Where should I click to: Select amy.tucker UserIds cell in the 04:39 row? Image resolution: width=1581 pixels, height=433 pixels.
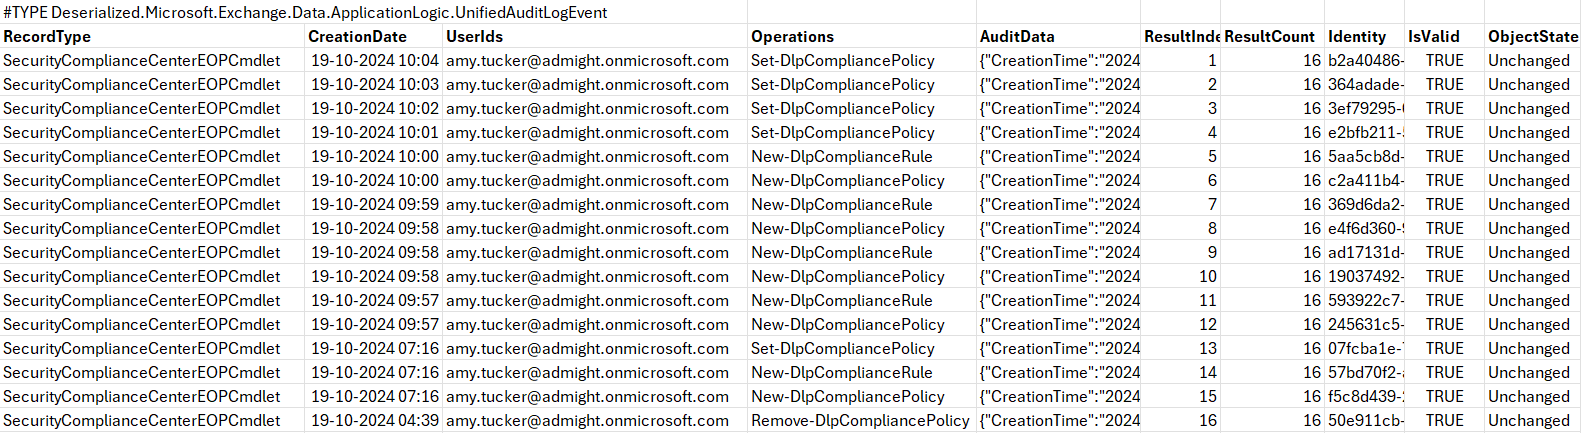pyautogui.click(x=595, y=421)
